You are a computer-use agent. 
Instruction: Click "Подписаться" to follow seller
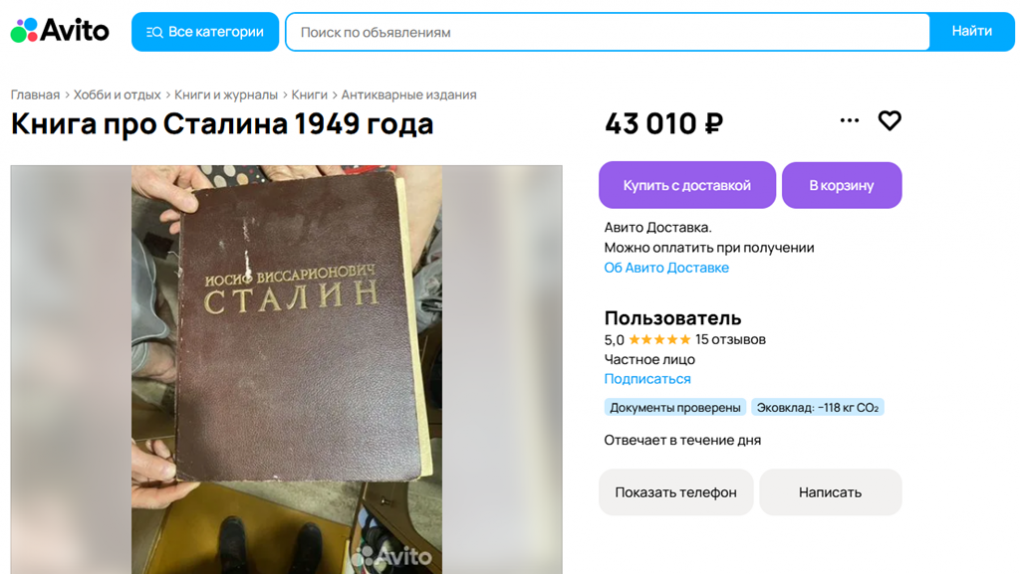pyautogui.click(x=647, y=379)
